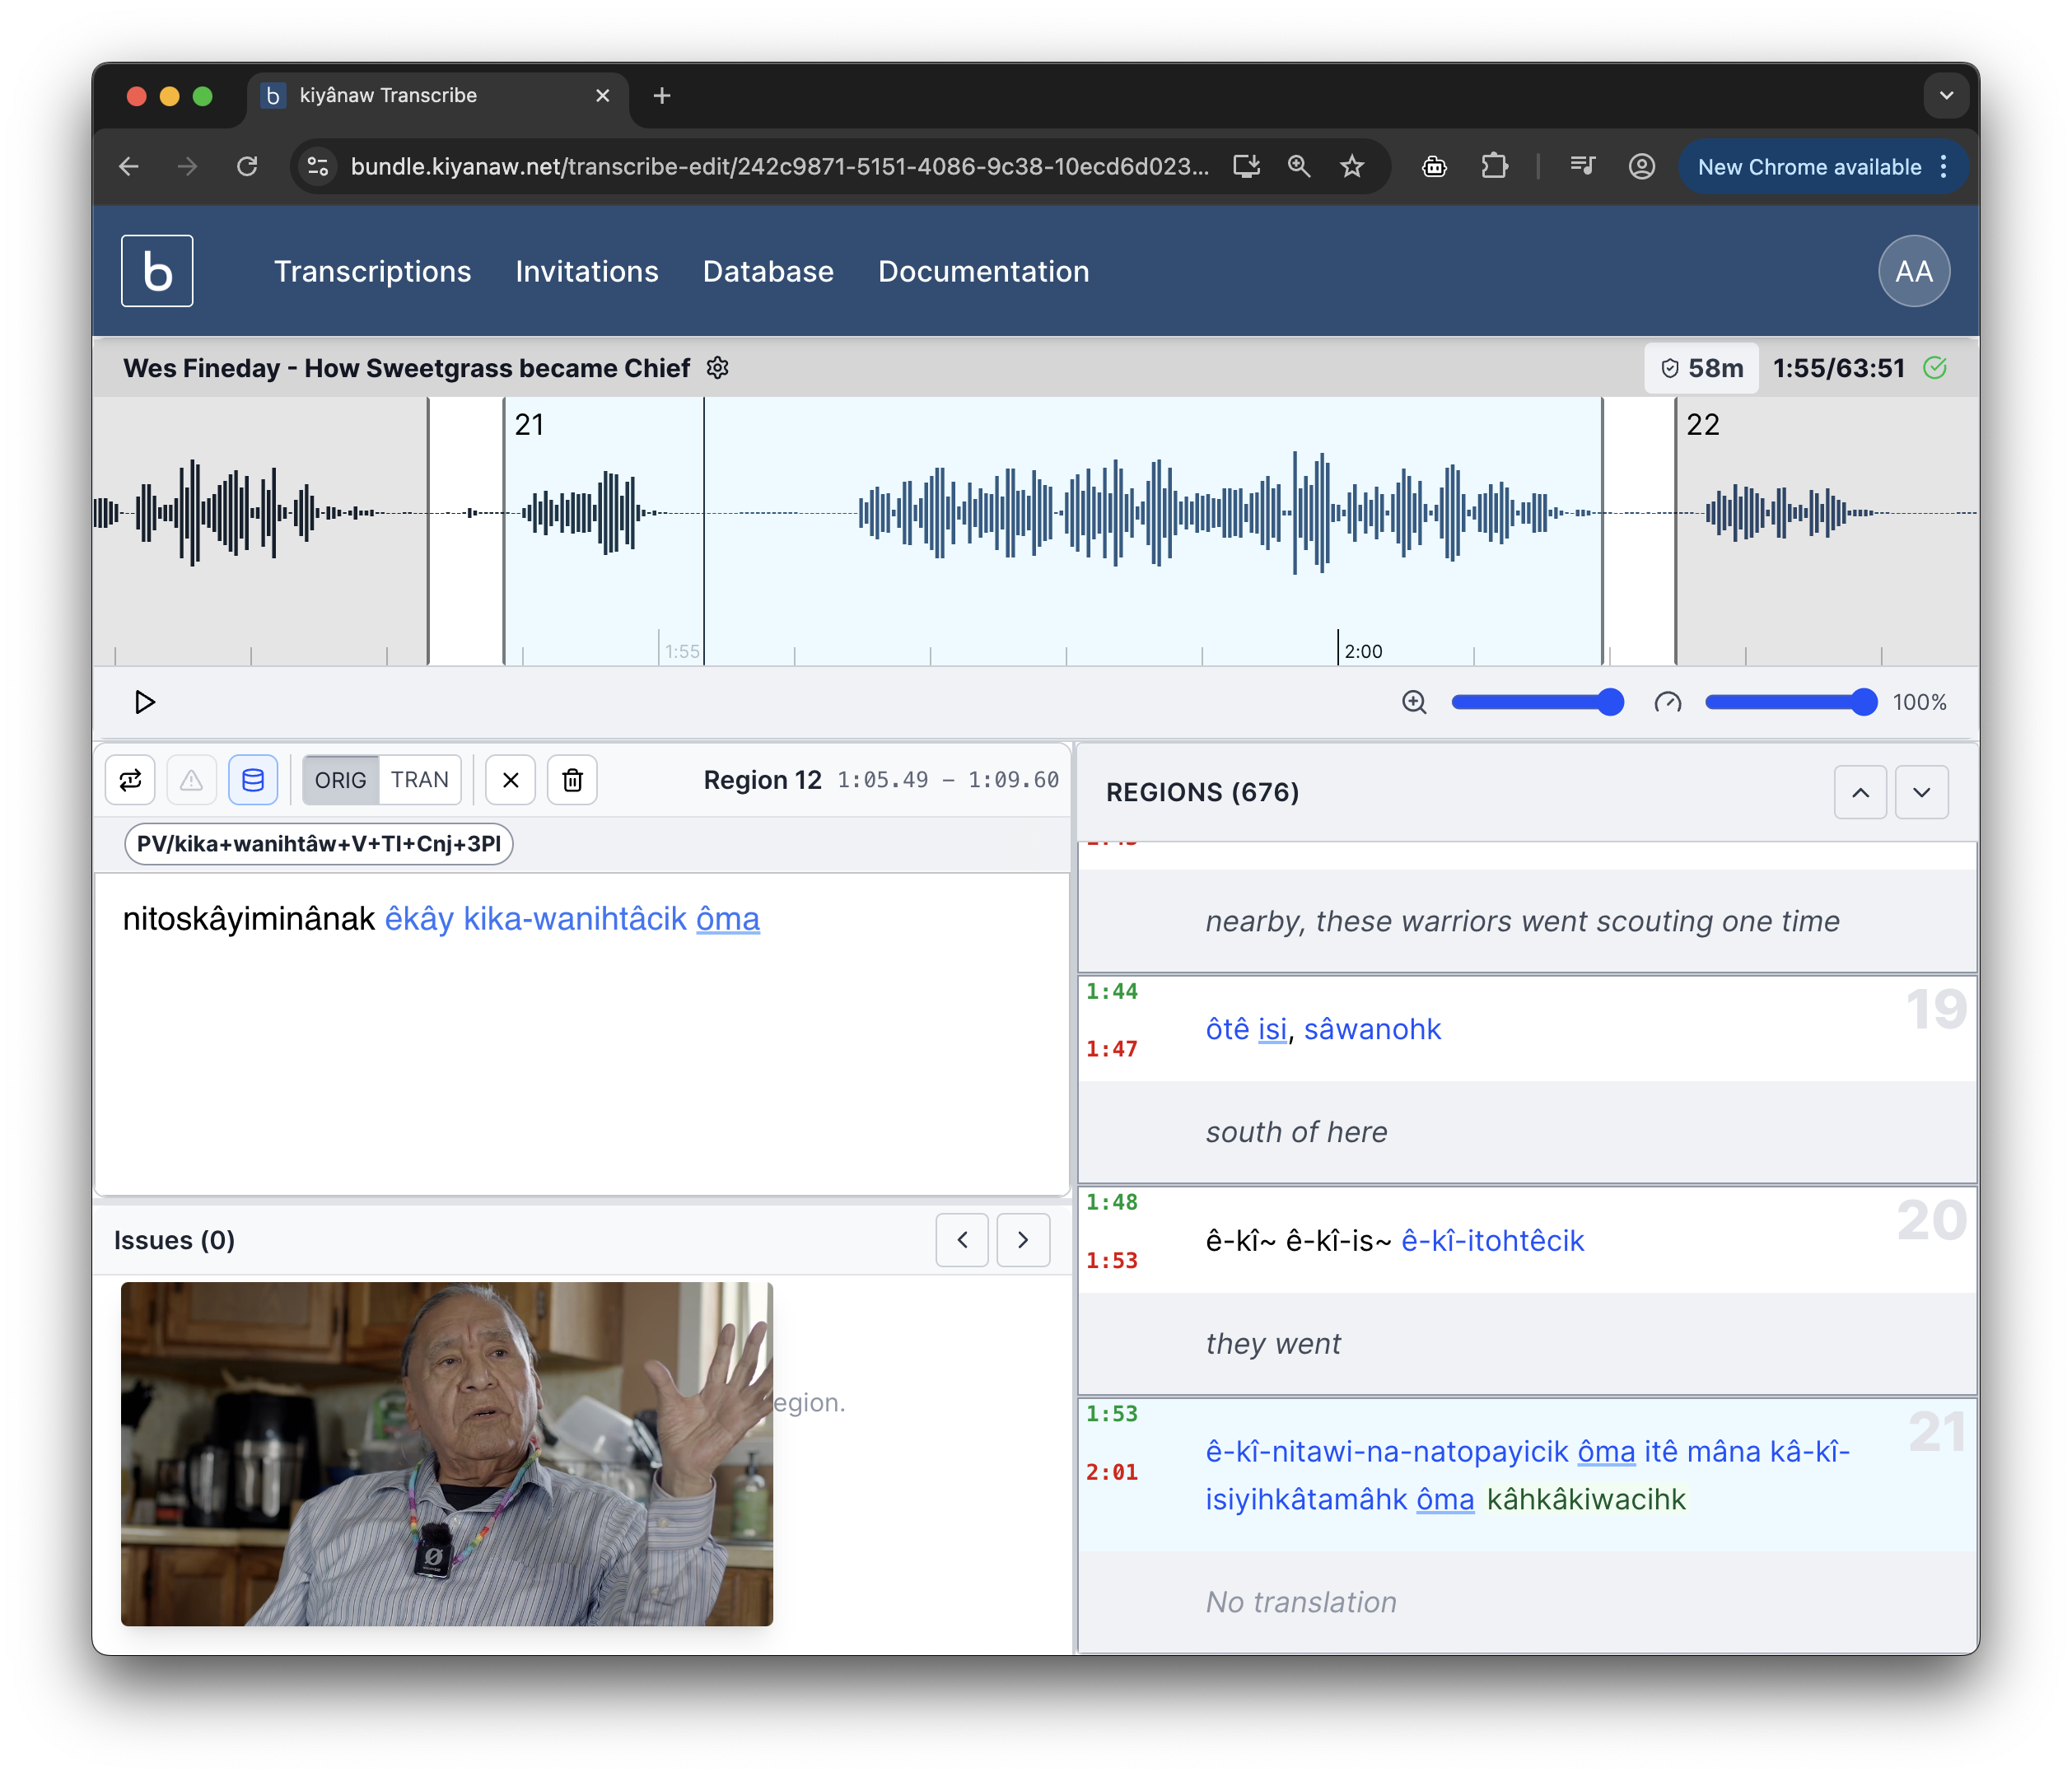This screenshot has width=2072, height=1777.
Task: Close Region 12 using the X icon
Action: (x=510, y=780)
